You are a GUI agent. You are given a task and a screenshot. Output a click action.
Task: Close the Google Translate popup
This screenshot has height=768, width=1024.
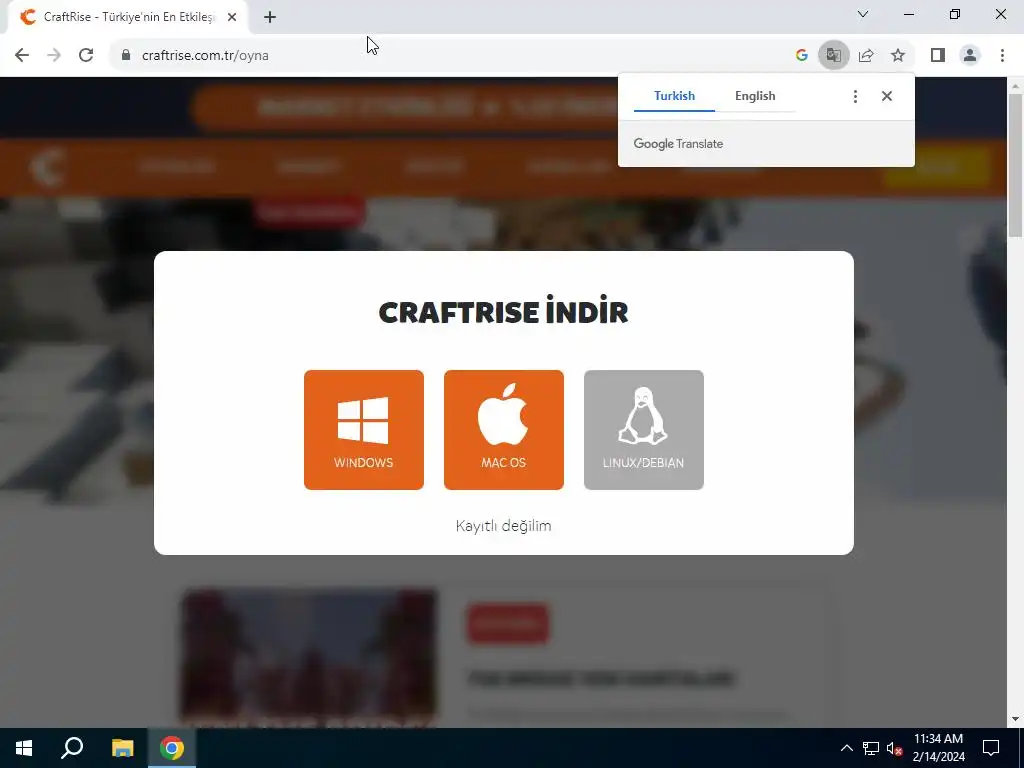(886, 97)
